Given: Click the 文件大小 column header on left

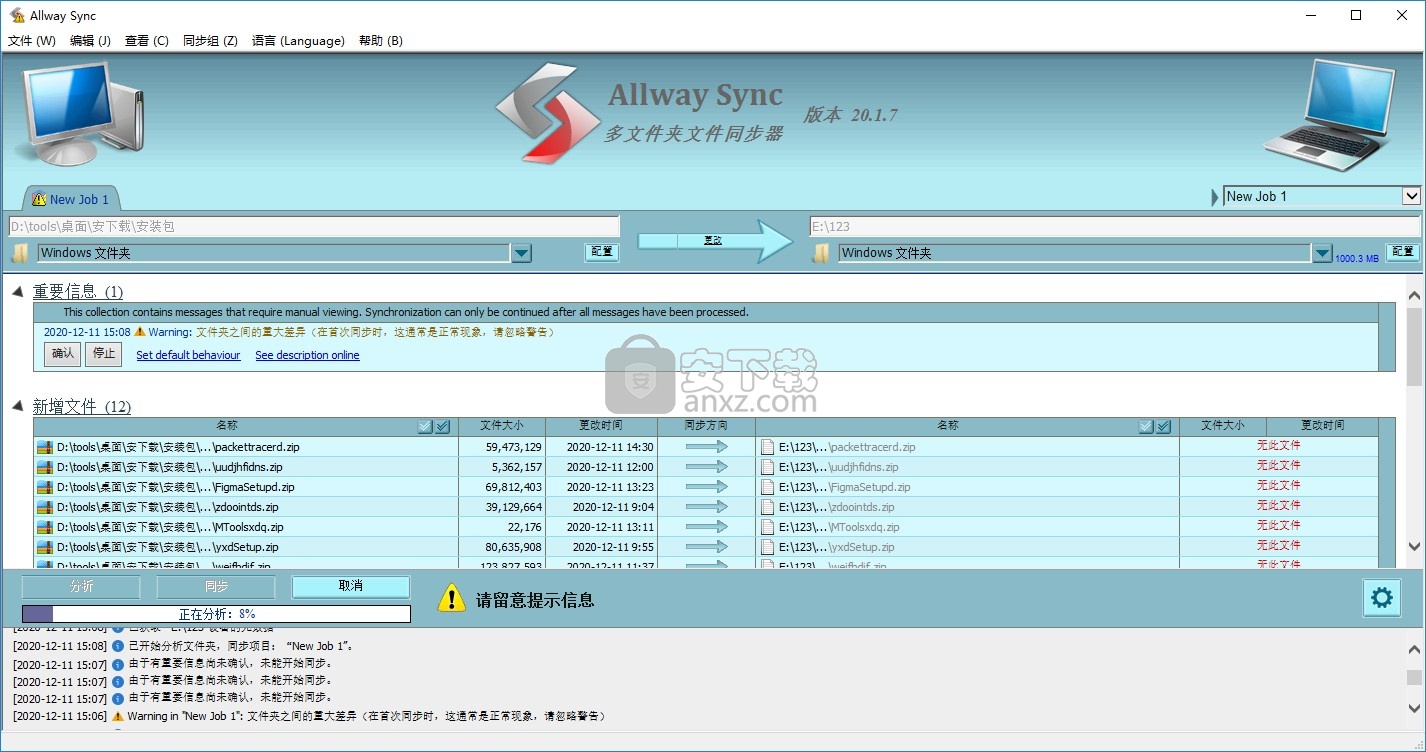Looking at the screenshot, I should (x=501, y=426).
